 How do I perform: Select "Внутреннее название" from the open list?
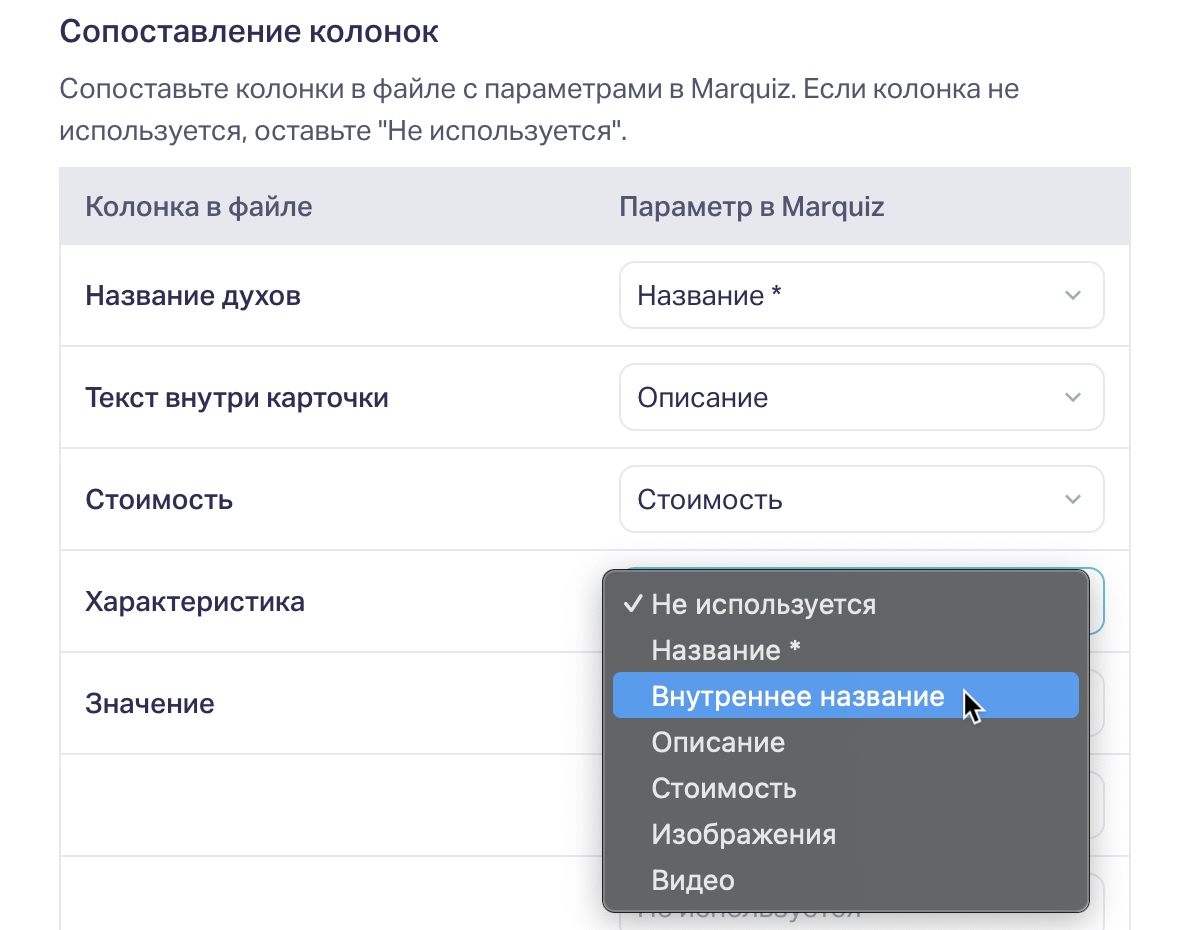pyautogui.click(x=797, y=697)
